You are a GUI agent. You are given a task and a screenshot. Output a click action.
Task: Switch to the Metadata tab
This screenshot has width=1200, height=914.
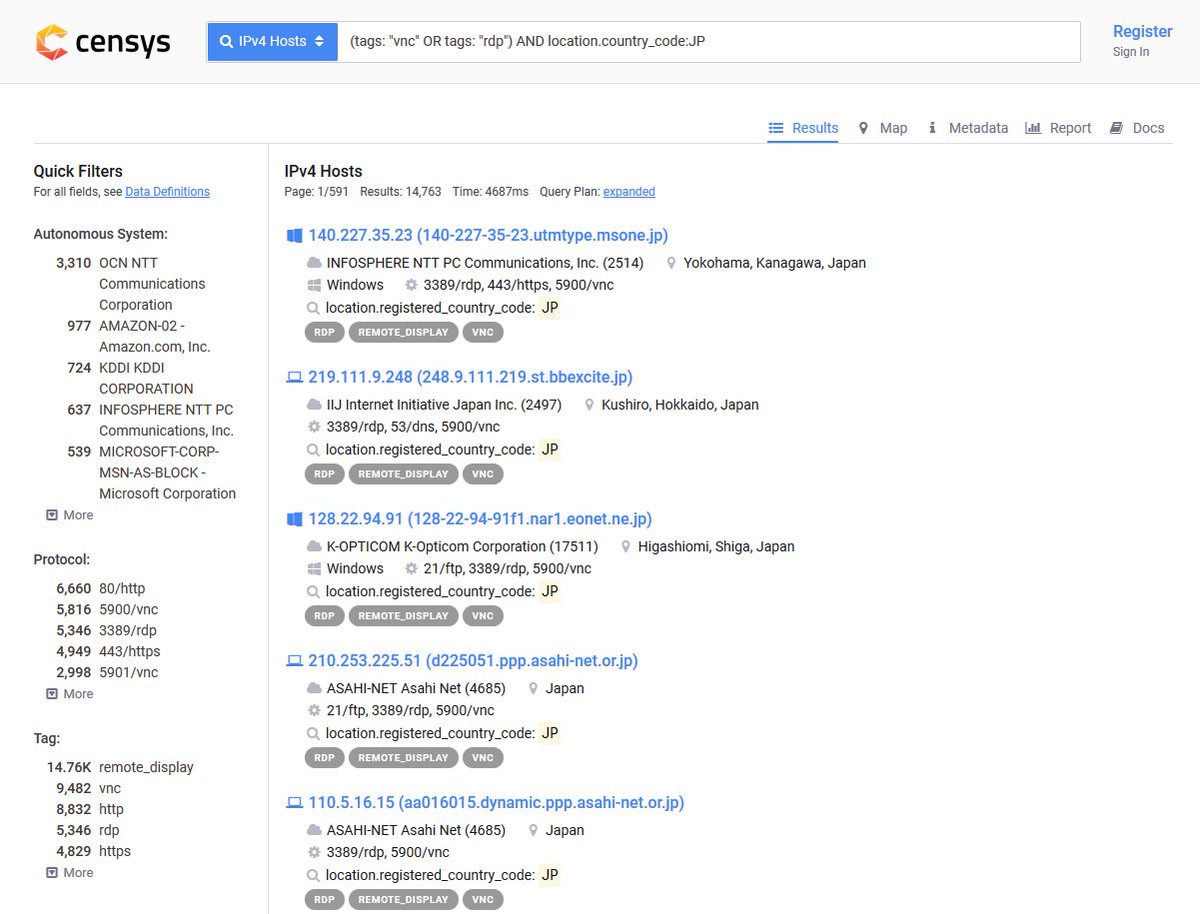[x=967, y=128]
